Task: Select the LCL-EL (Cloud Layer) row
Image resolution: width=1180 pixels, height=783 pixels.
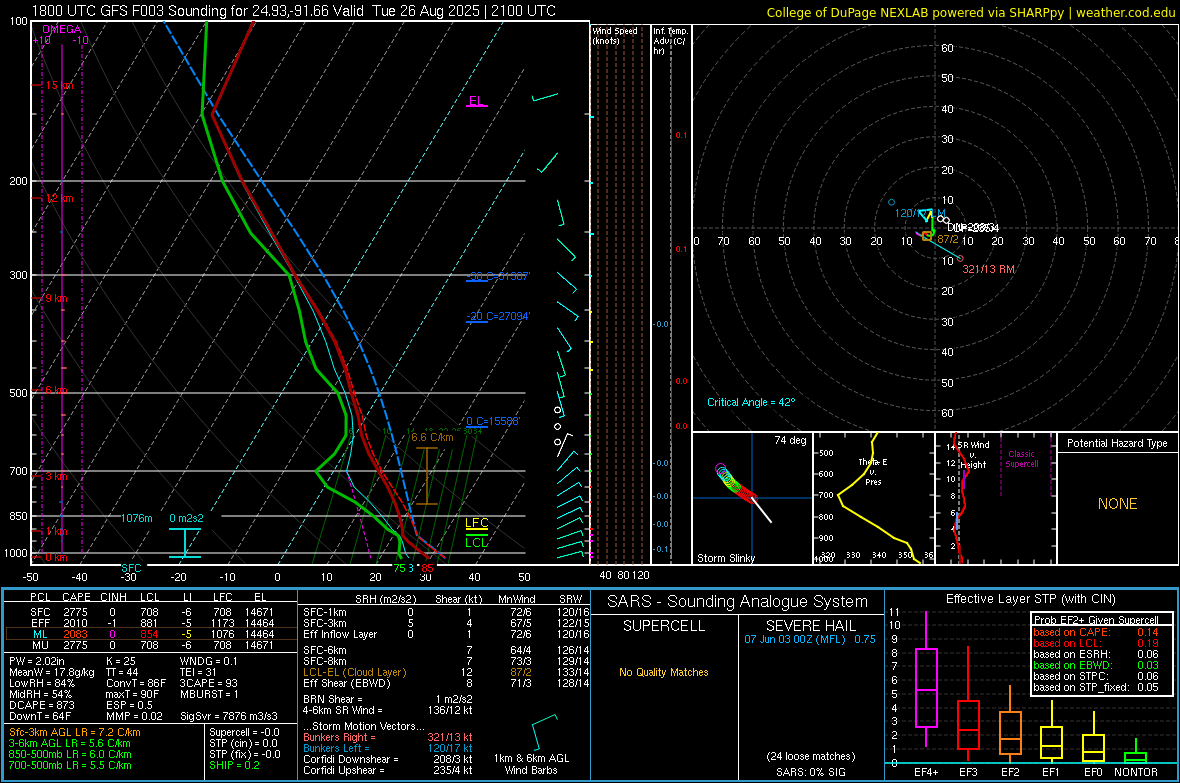Action: coord(446,672)
